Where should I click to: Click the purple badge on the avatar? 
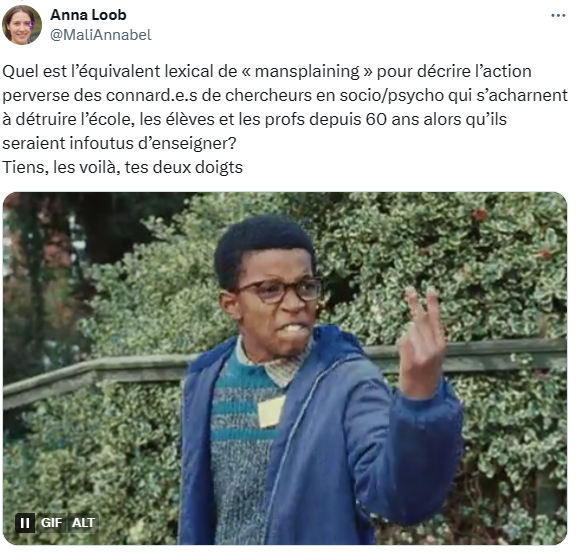30,25
